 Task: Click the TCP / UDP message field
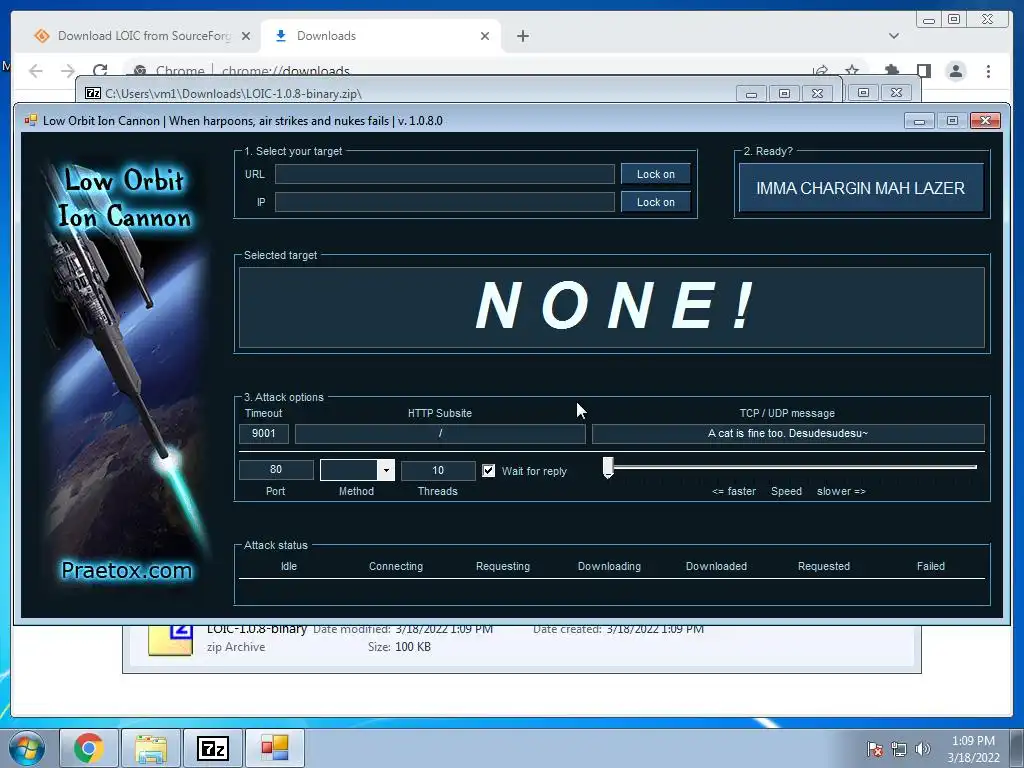(x=788, y=434)
